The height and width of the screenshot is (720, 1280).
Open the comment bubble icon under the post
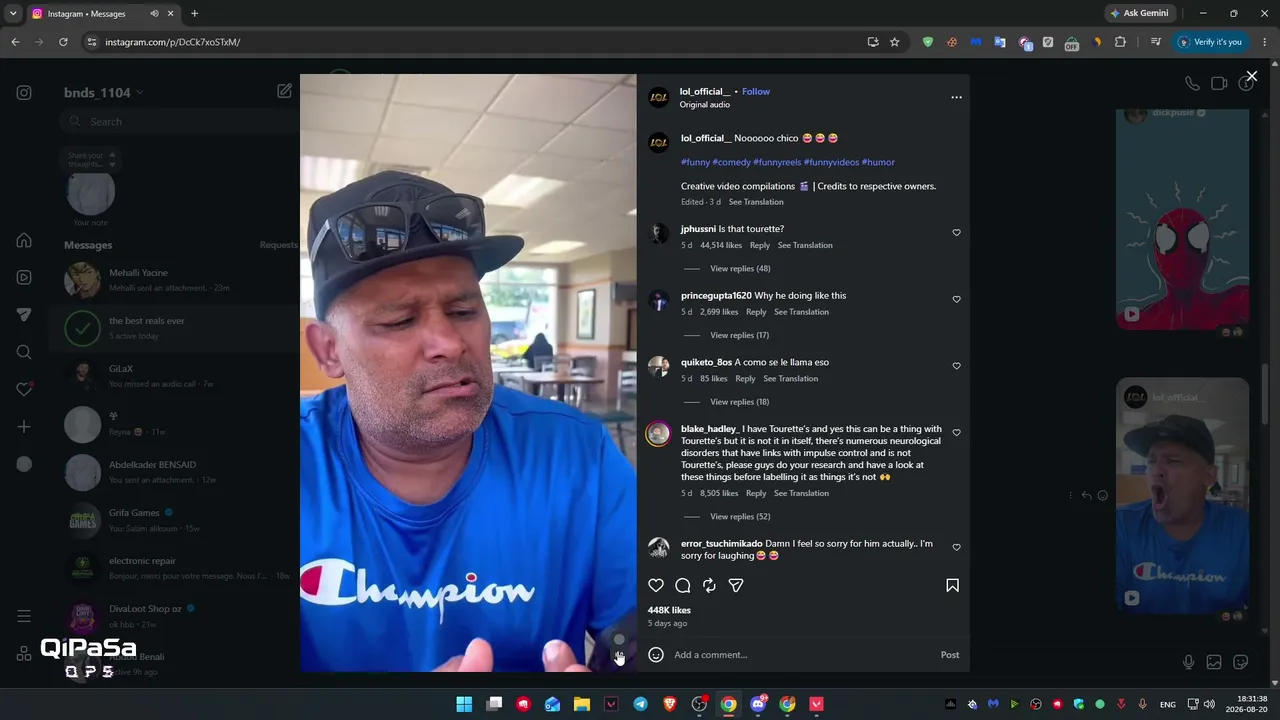pyautogui.click(x=683, y=585)
